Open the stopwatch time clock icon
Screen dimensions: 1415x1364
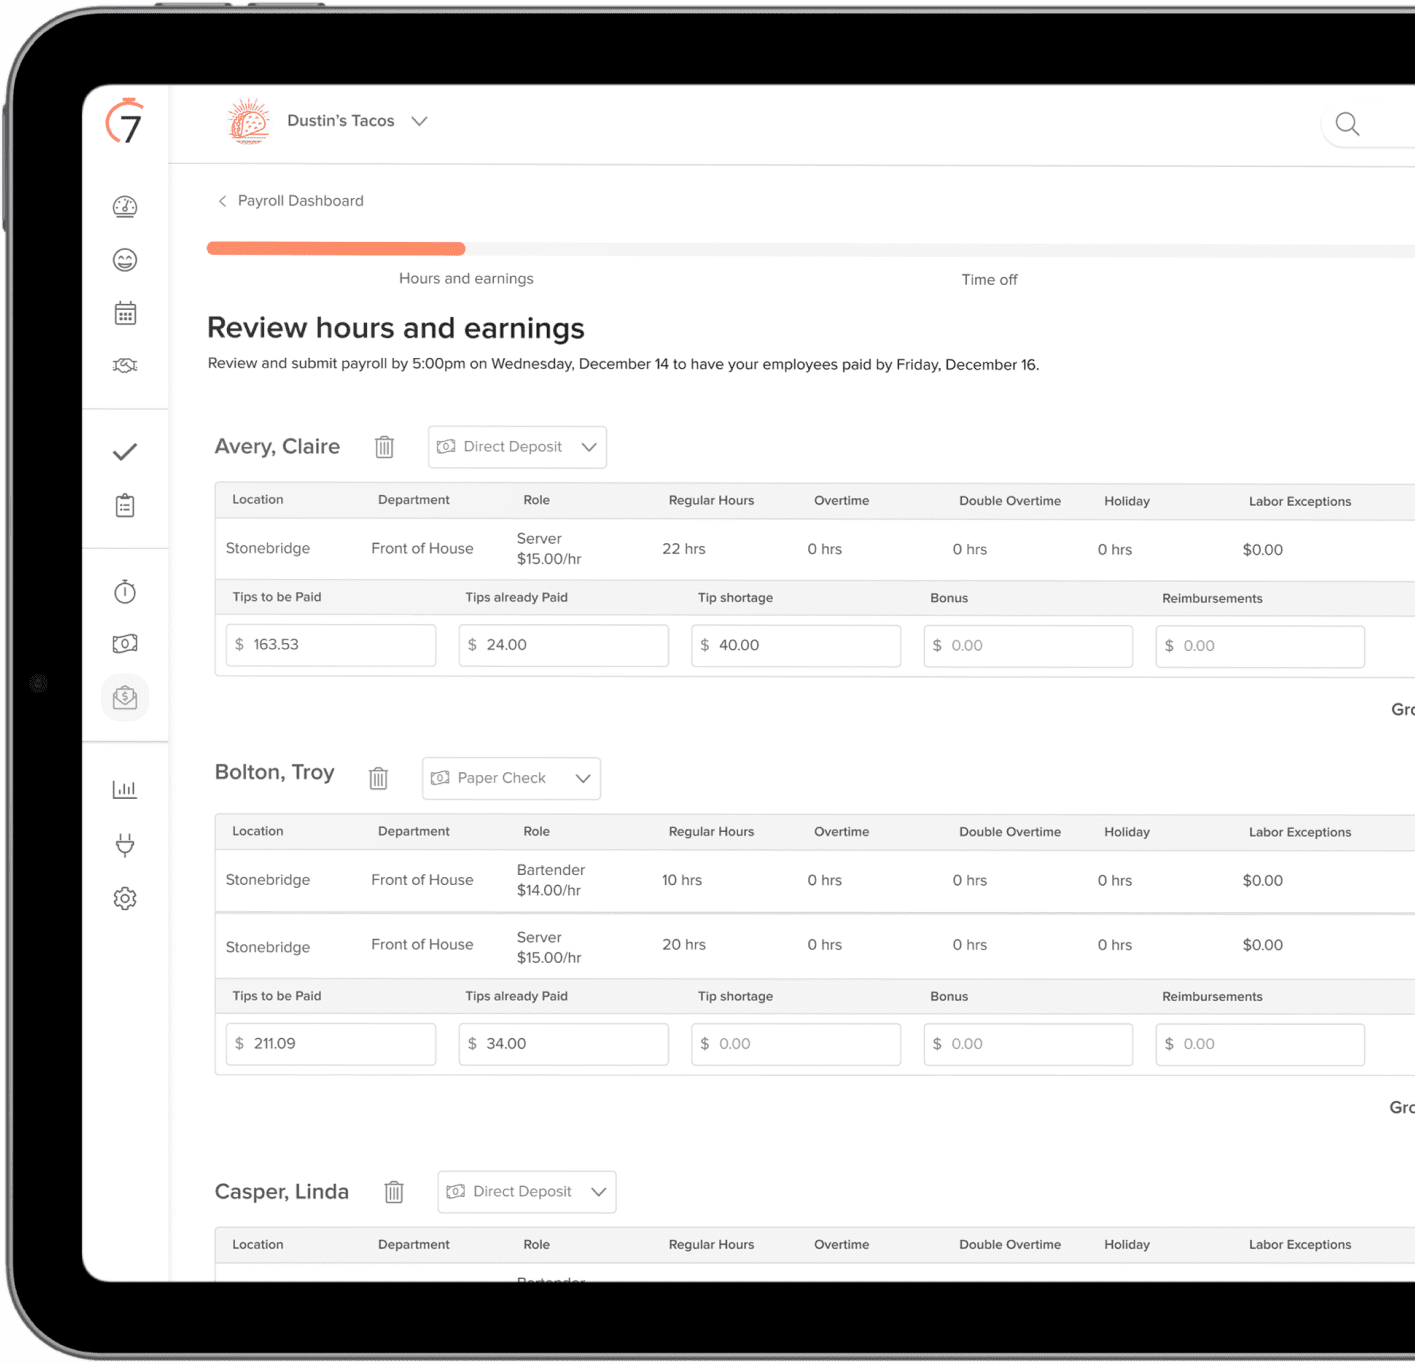(125, 591)
